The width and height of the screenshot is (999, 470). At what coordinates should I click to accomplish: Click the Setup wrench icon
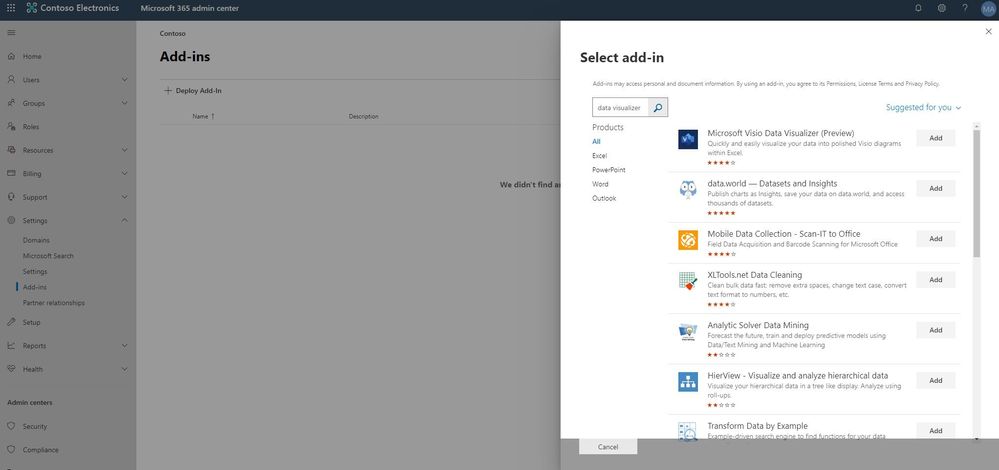[11, 322]
